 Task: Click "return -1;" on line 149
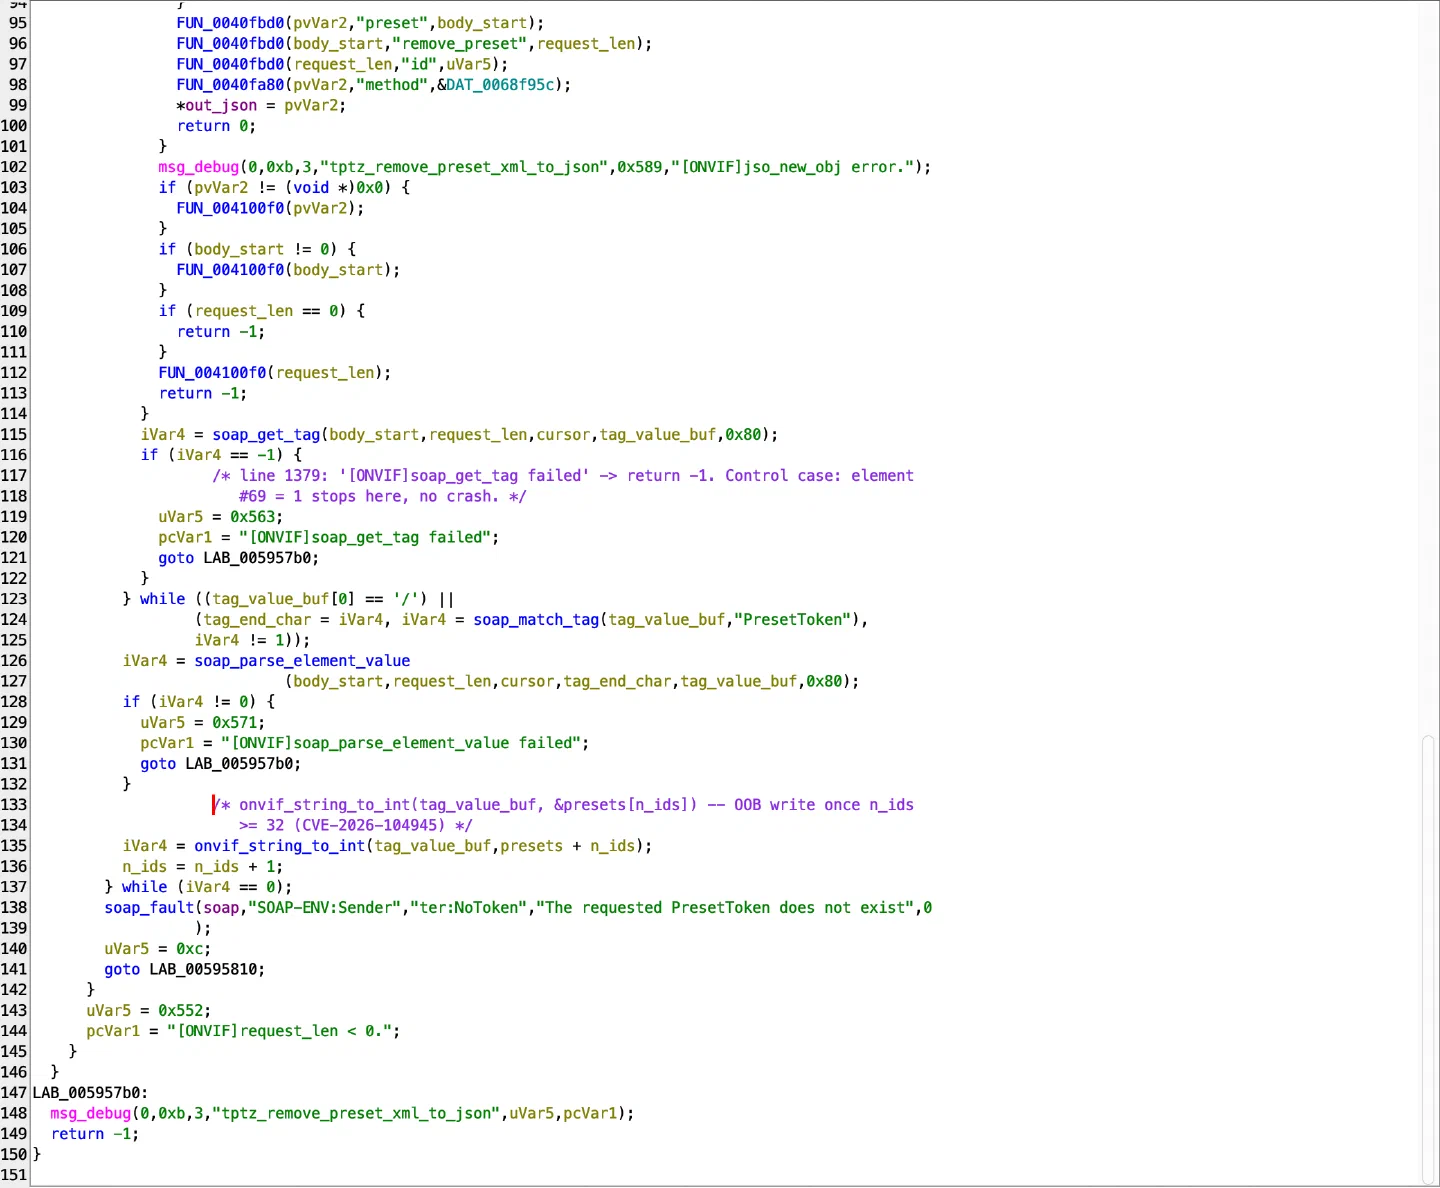95,1133
